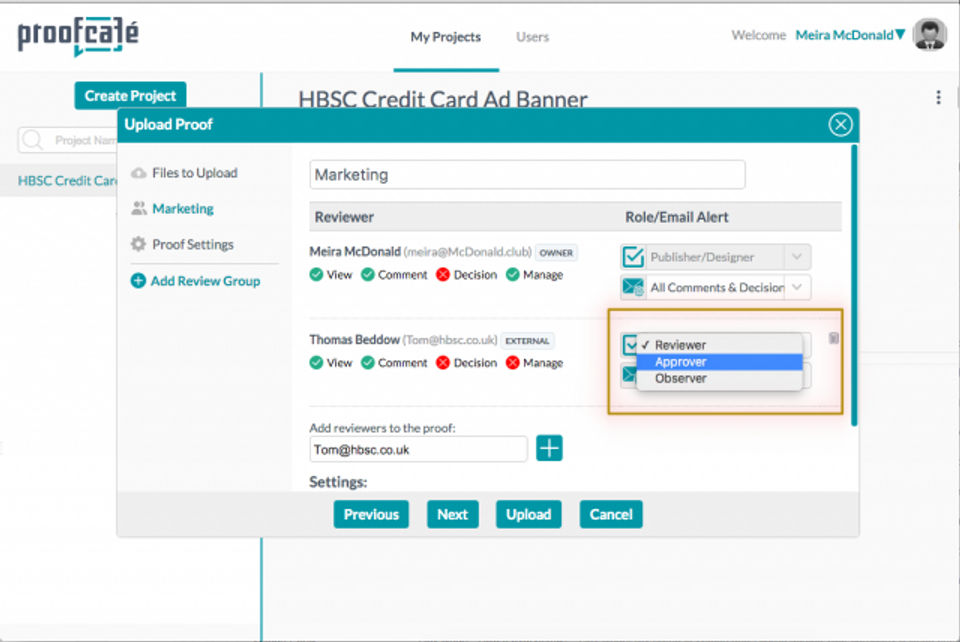The image size is (960, 642).
Task: Click the dialog's vertical scrollbar
Action: (853, 285)
